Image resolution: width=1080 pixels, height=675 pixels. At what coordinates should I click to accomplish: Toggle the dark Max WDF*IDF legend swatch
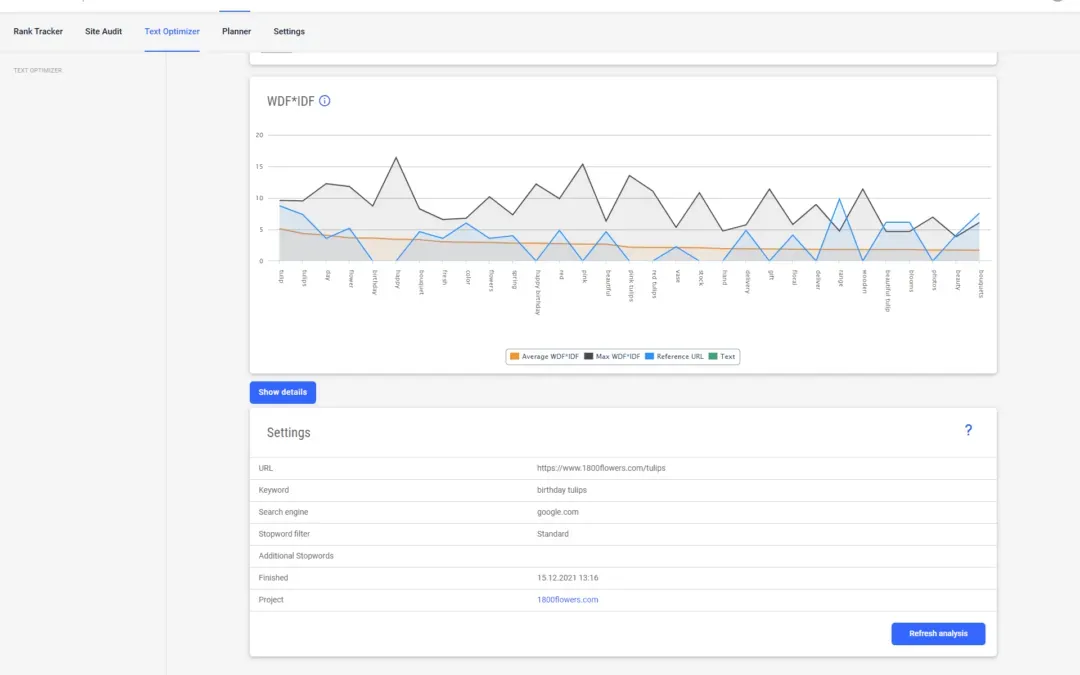589,357
